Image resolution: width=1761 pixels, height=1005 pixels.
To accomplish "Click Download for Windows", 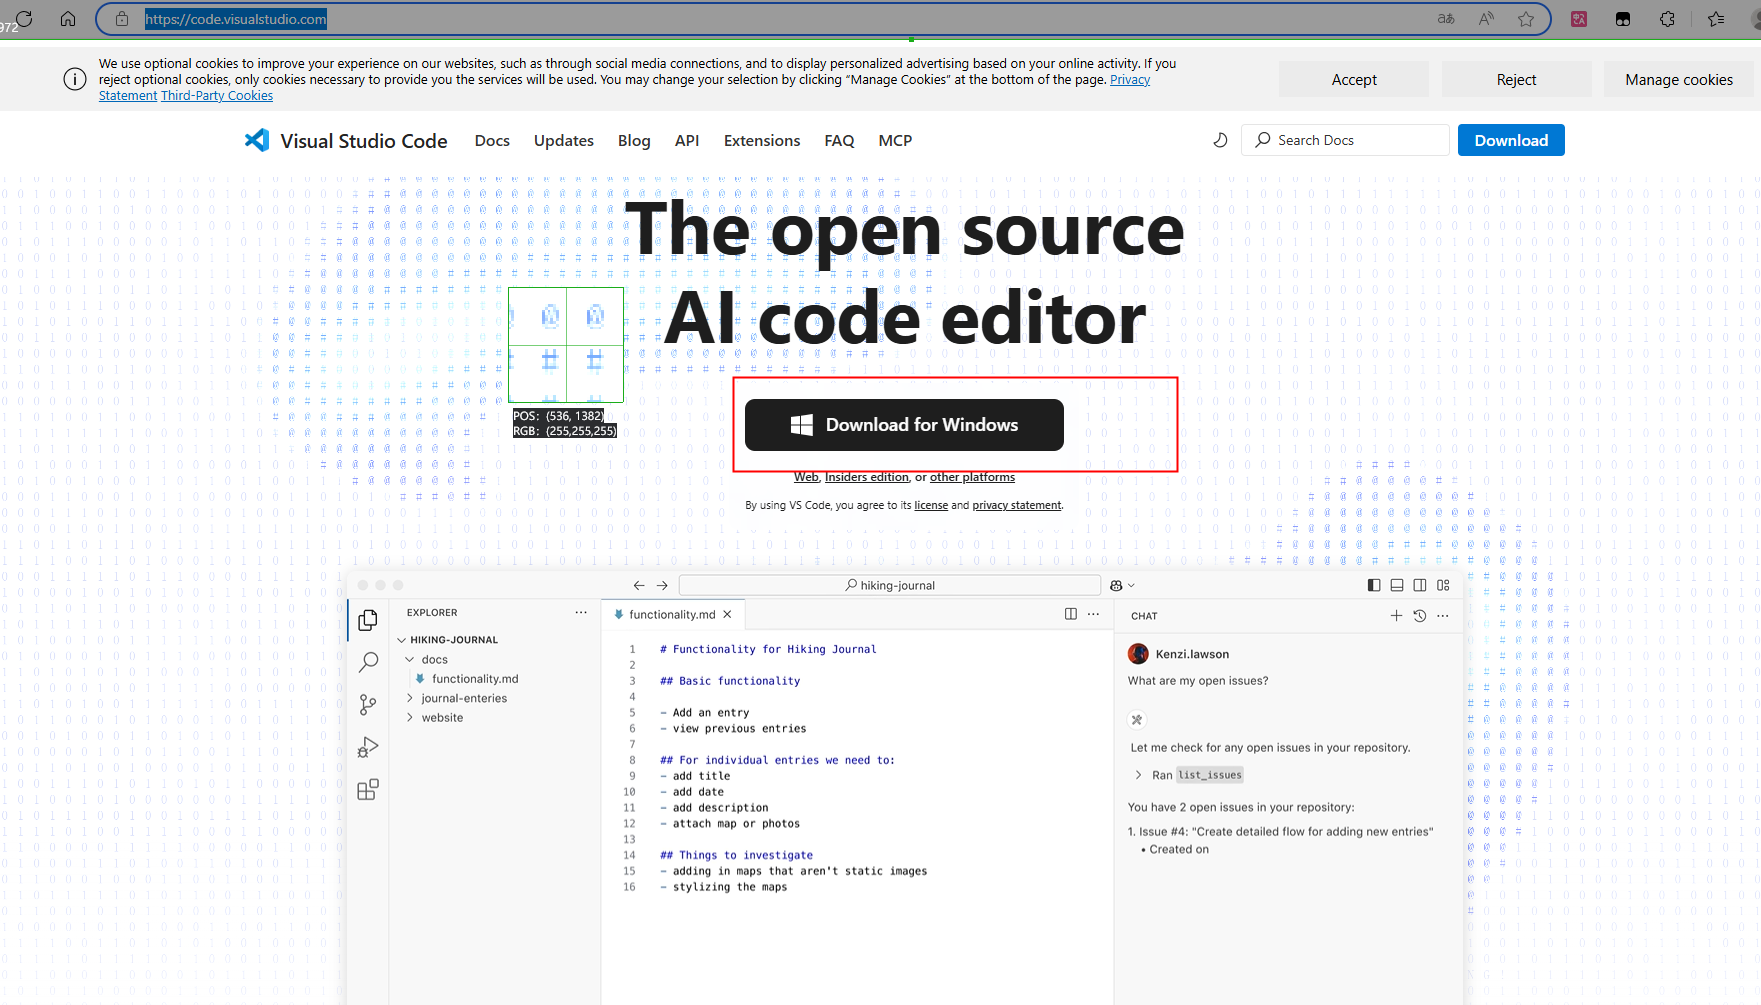I will click(x=904, y=425).
